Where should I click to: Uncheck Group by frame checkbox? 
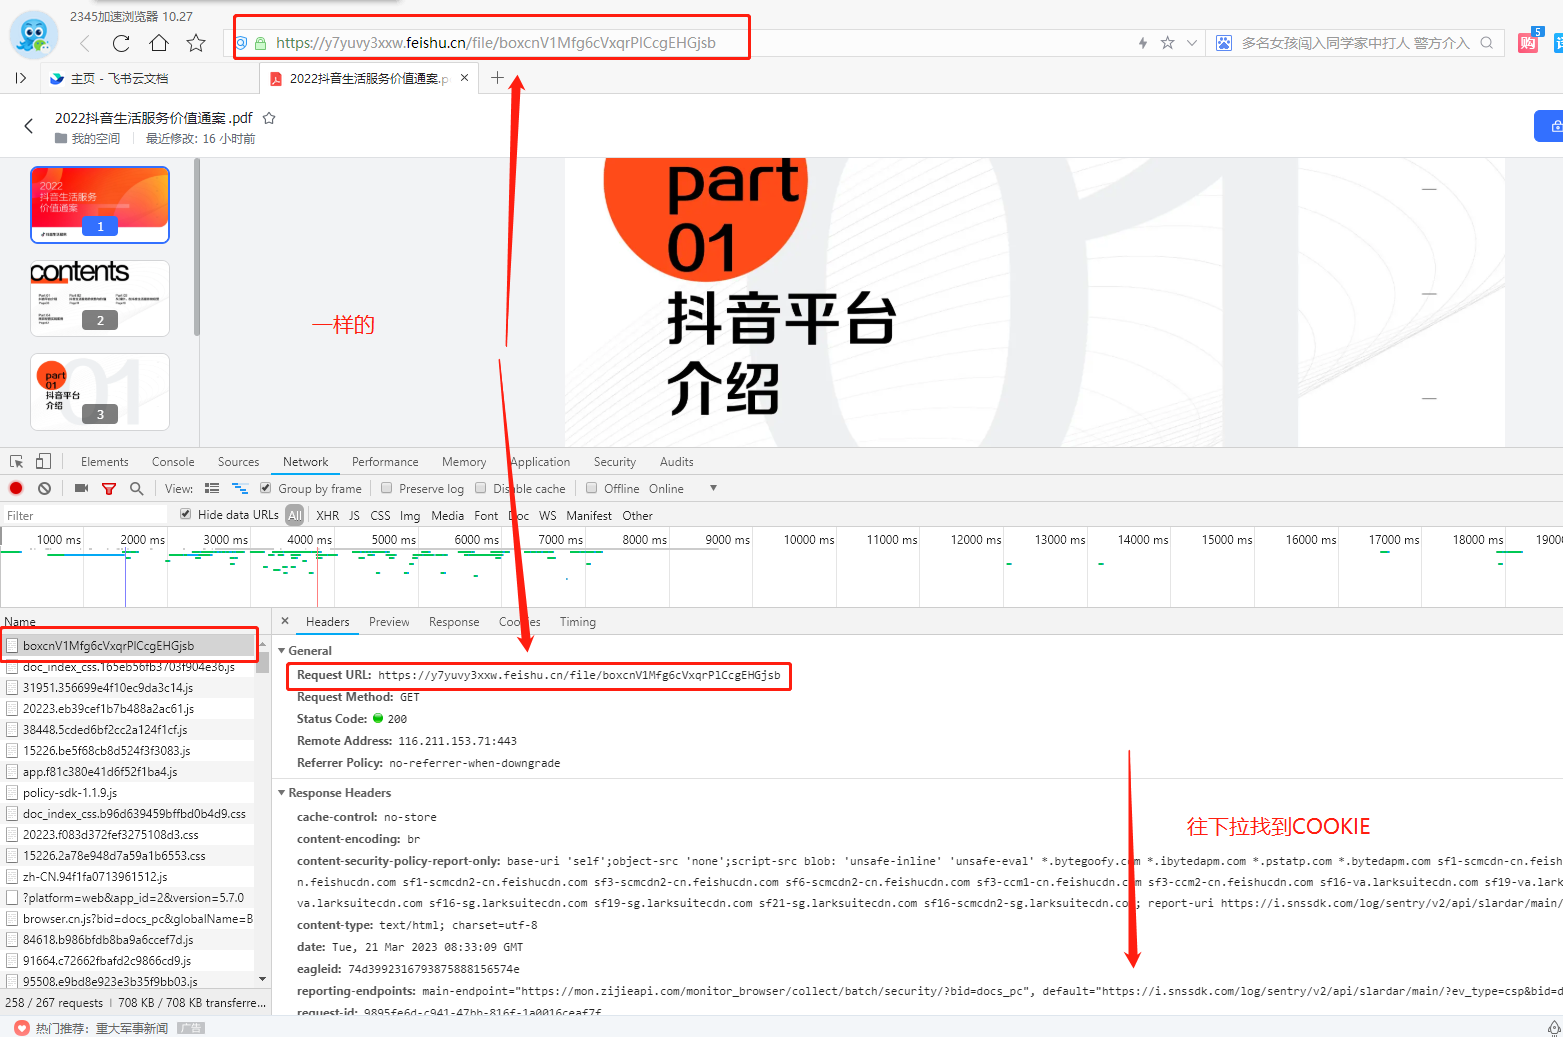[266, 488]
